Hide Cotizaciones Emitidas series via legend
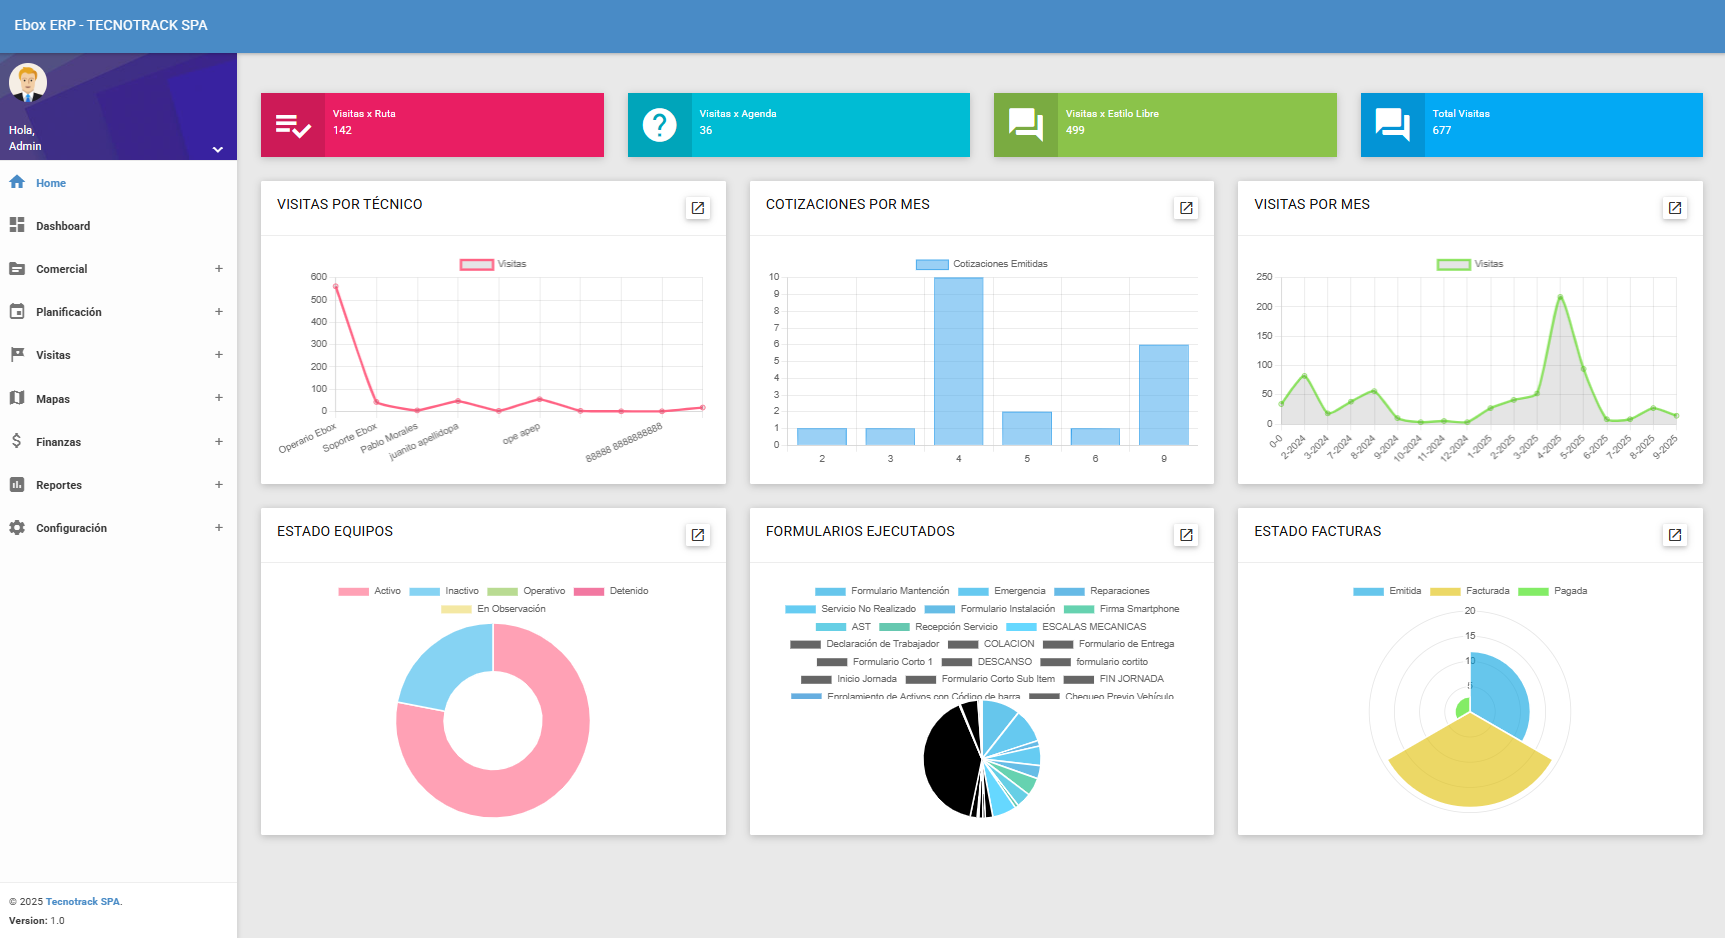 [982, 264]
